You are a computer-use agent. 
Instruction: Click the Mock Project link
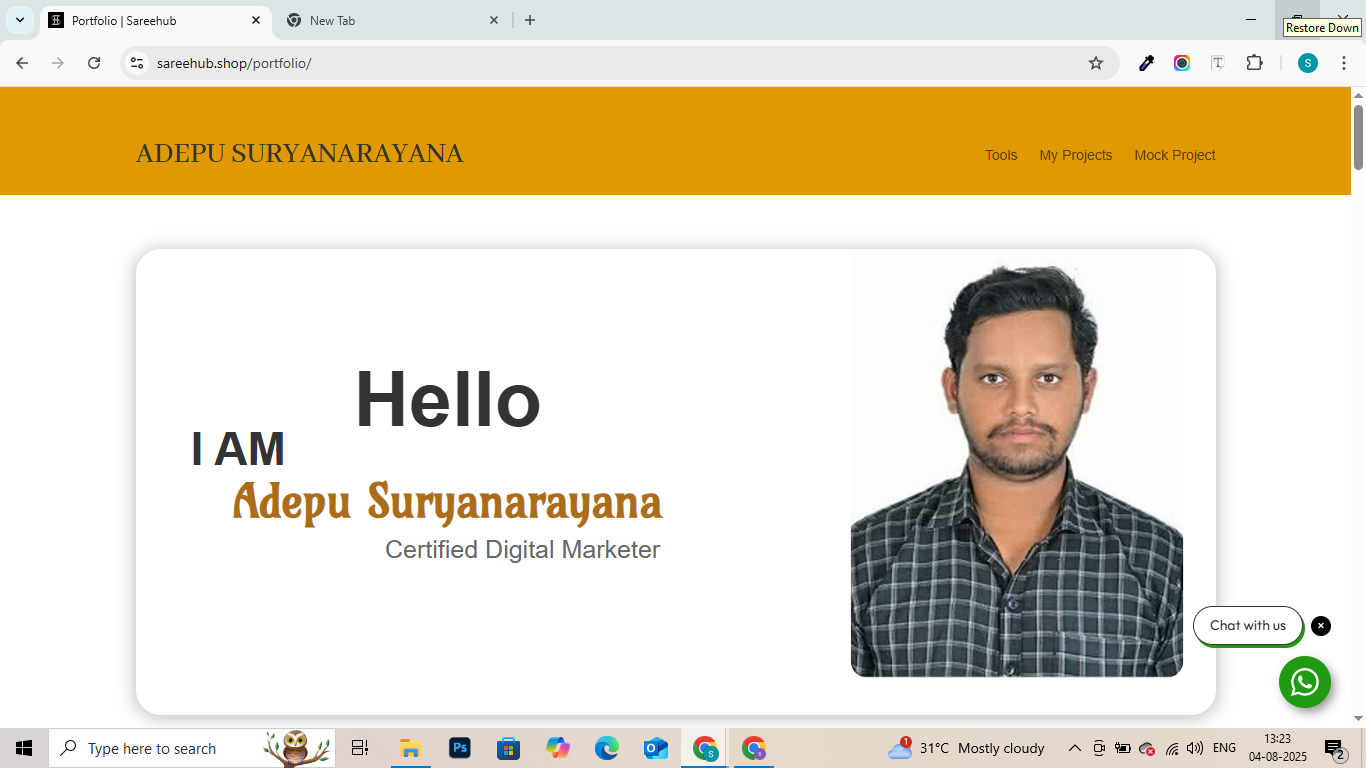coord(1174,155)
